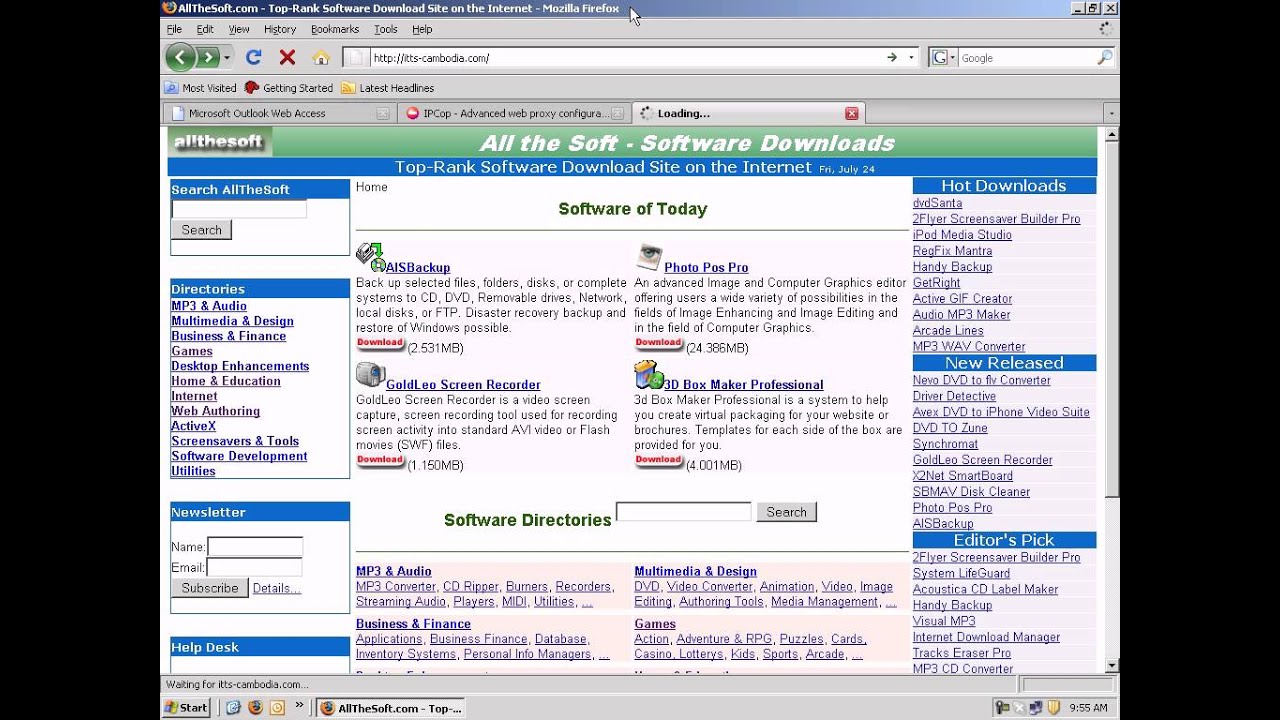Download GoldLeo Screen Recorder
This screenshot has width=1280, height=720.
[380, 460]
